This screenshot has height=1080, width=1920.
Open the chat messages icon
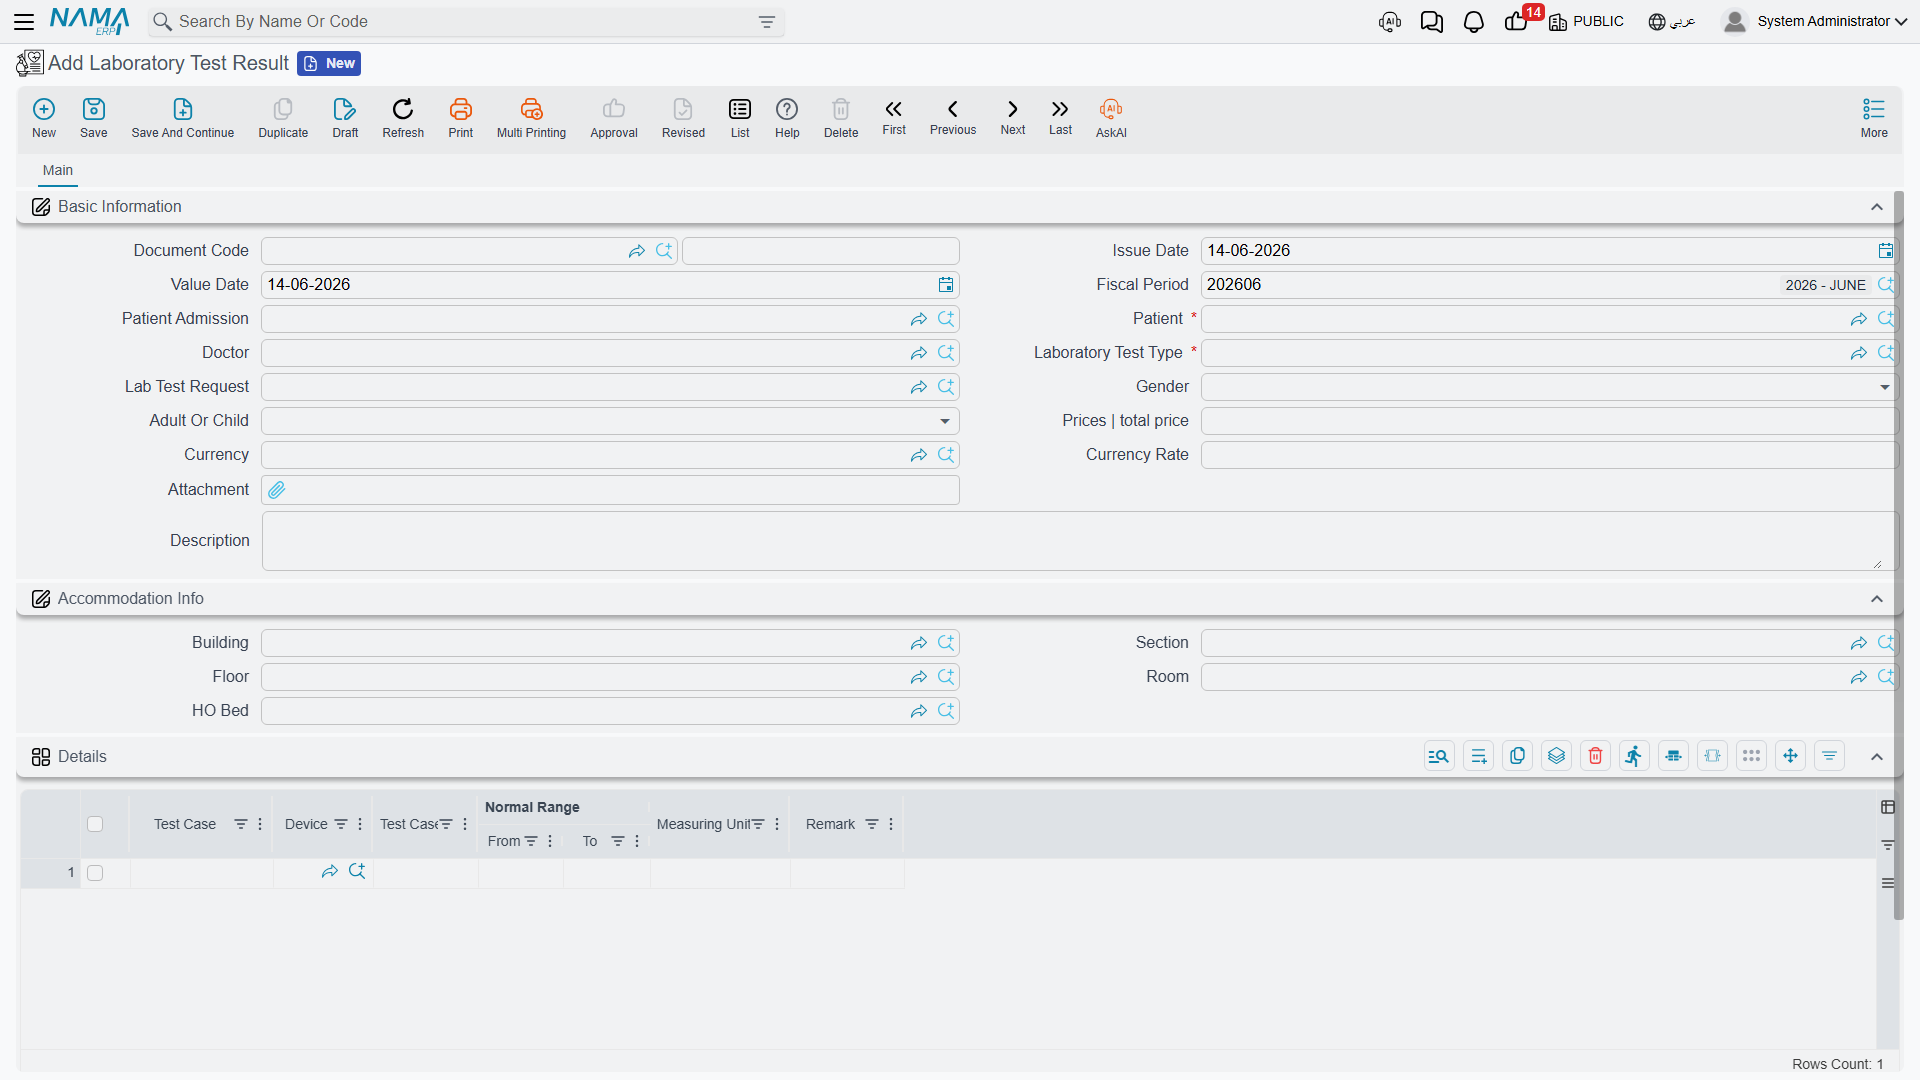pyautogui.click(x=1432, y=22)
